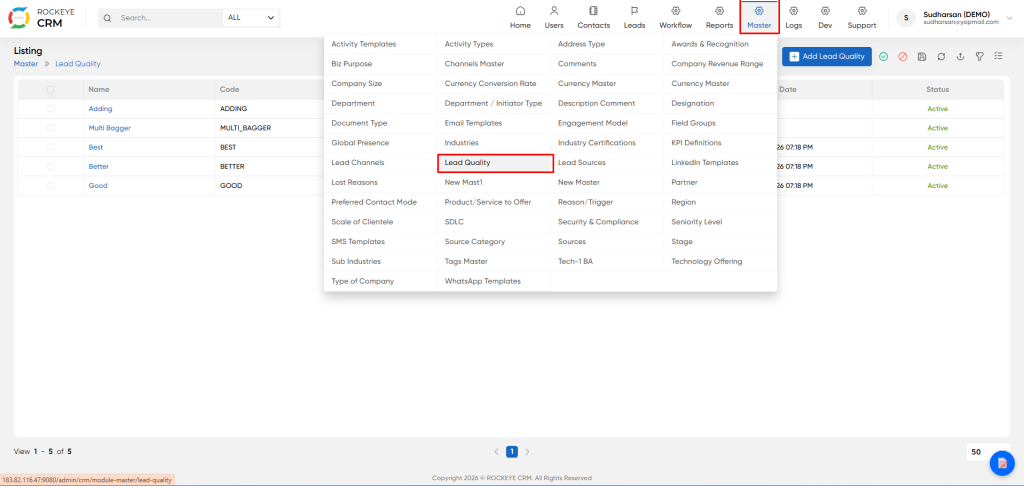1024x486 pixels.
Task: Click Add Lead Quality button
Action: pos(827,56)
